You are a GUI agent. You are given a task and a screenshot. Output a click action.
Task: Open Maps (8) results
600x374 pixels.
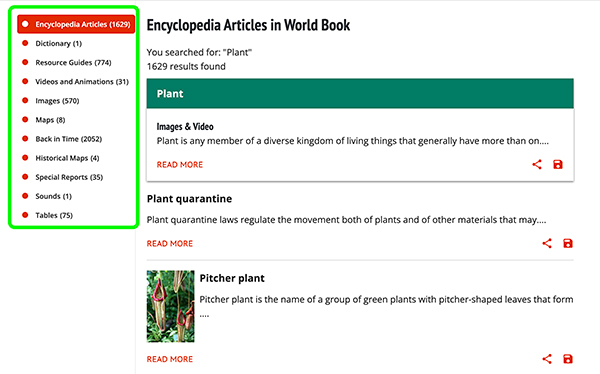(50, 120)
